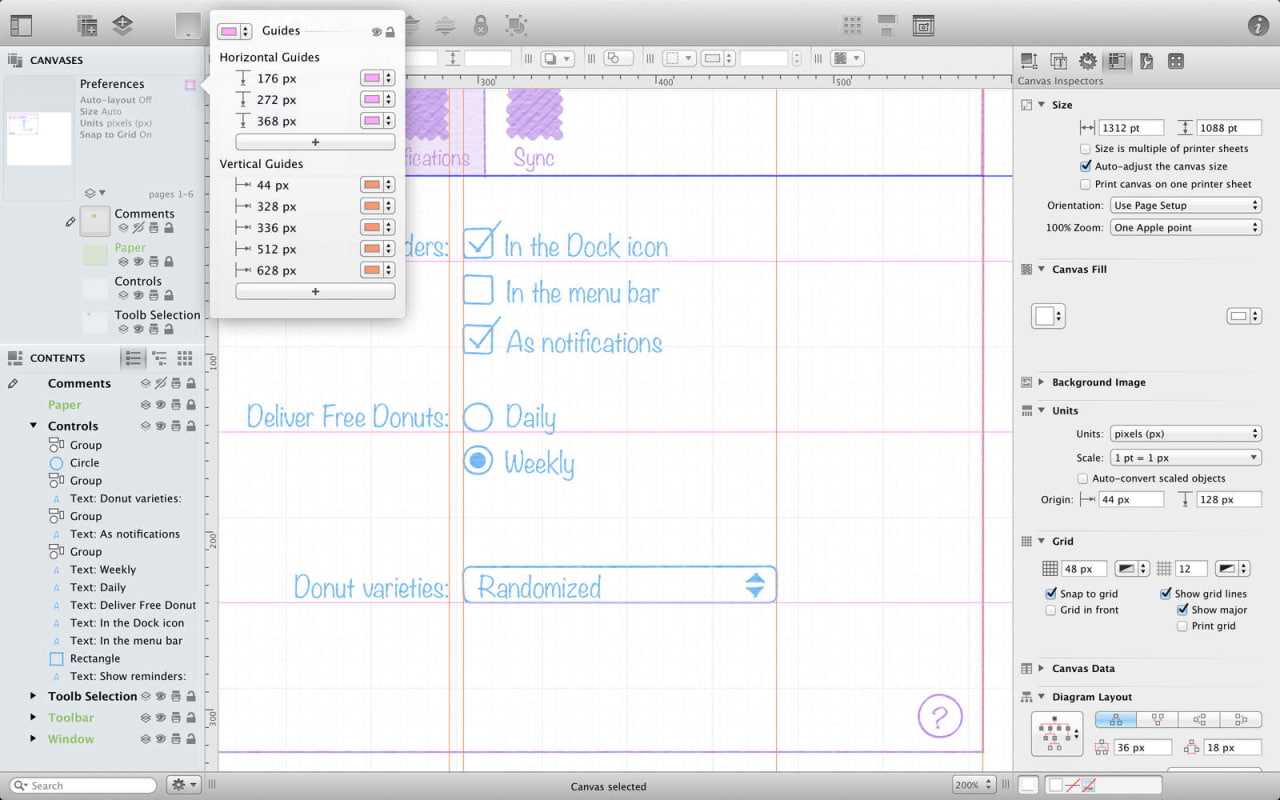Add a new vertical guide with plus button
The width and height of the screenshot is (1280, 800).
[315, 292]
